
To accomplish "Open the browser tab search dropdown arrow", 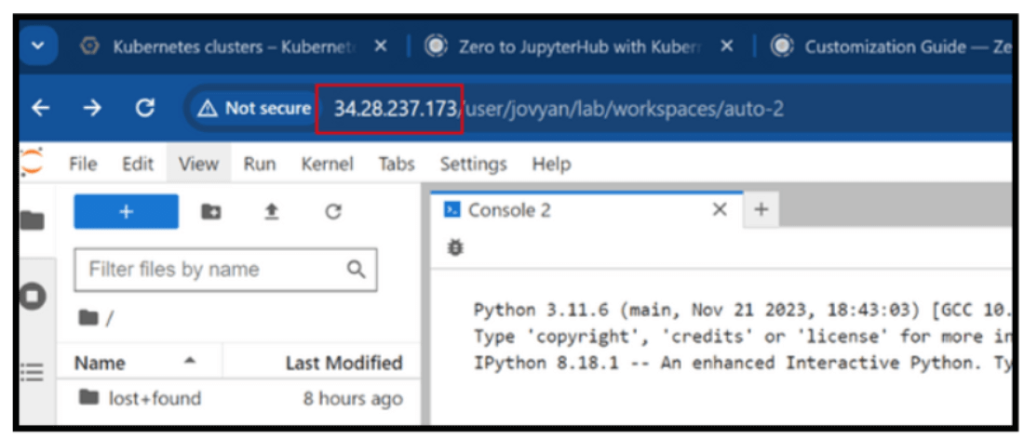I will click(38, 46).
